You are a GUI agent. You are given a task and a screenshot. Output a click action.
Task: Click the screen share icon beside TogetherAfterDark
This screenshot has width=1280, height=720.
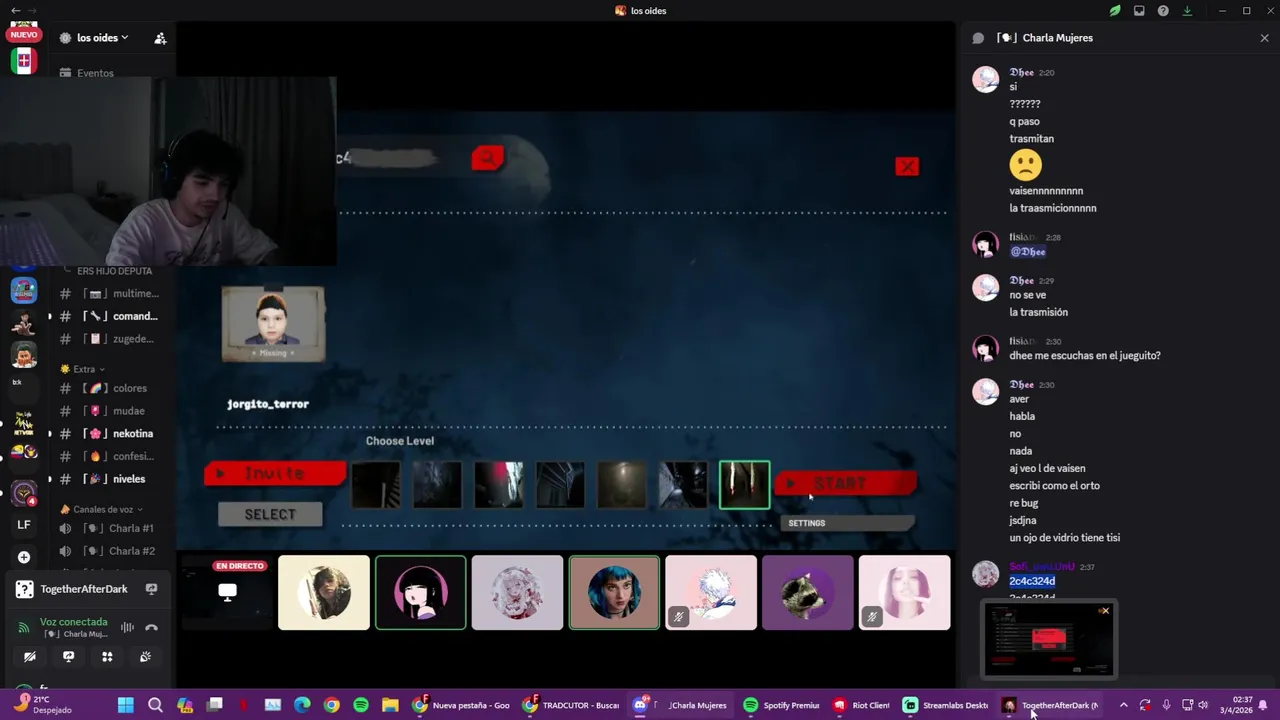pos(151,589)
